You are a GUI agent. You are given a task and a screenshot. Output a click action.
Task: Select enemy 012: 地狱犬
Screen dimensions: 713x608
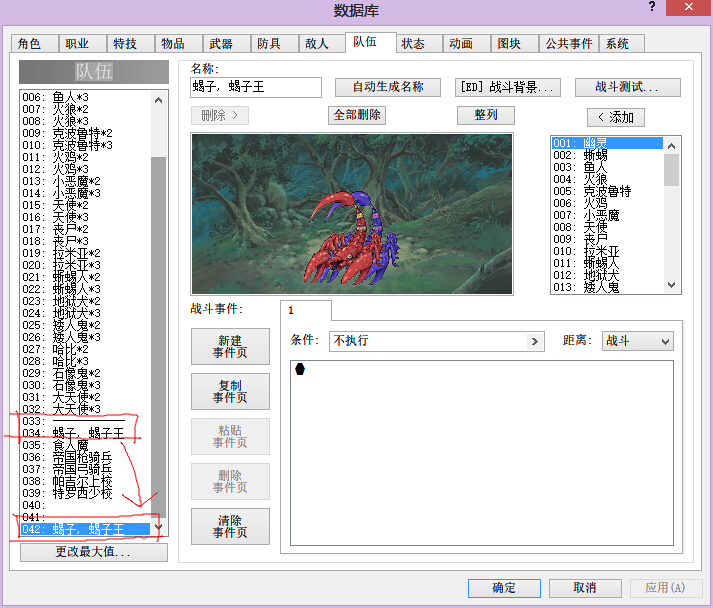tap(608, 275)
